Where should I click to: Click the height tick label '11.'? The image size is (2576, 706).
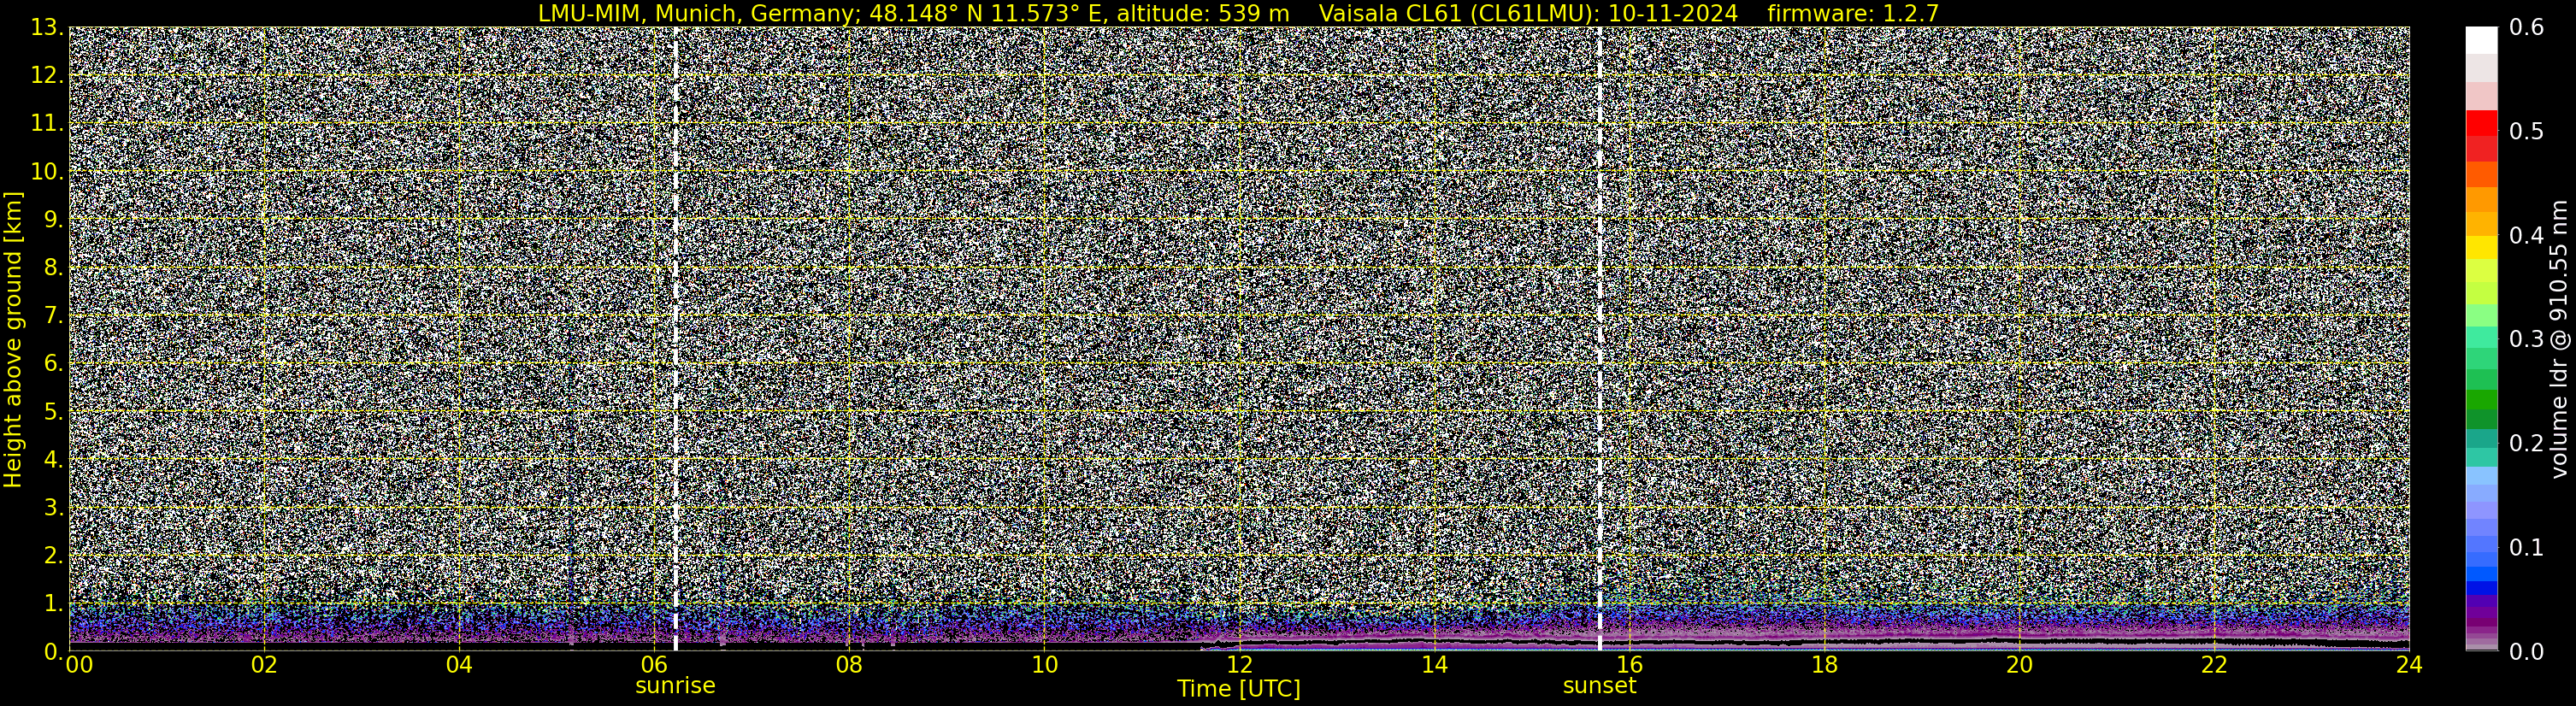pyautogui.click(x=47, y=124)
